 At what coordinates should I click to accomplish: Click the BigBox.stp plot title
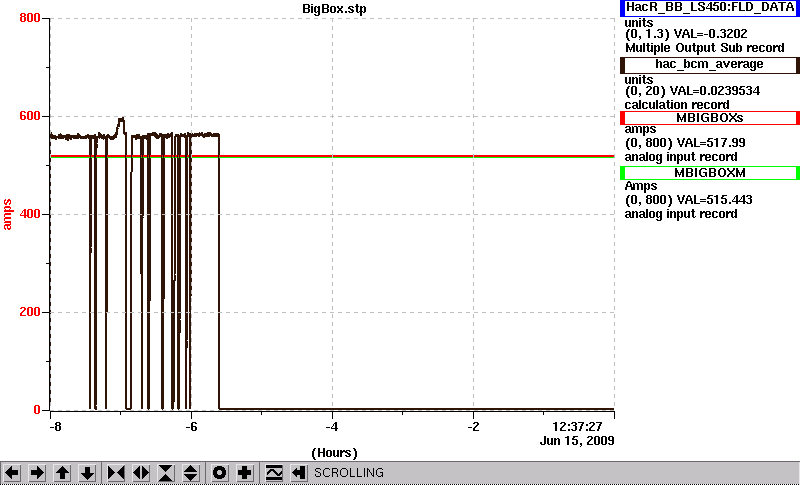pyautogui.click(x=334, y=9)
